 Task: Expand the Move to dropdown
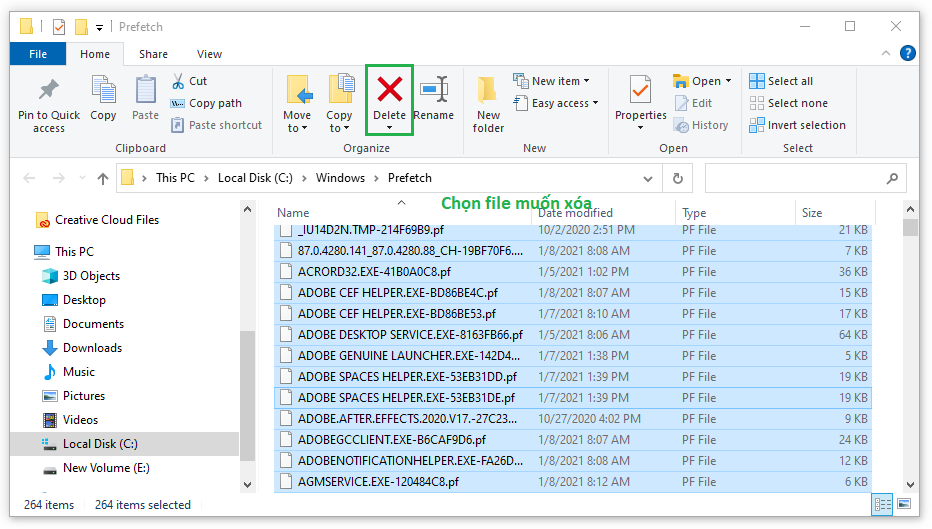coord(297,128)
